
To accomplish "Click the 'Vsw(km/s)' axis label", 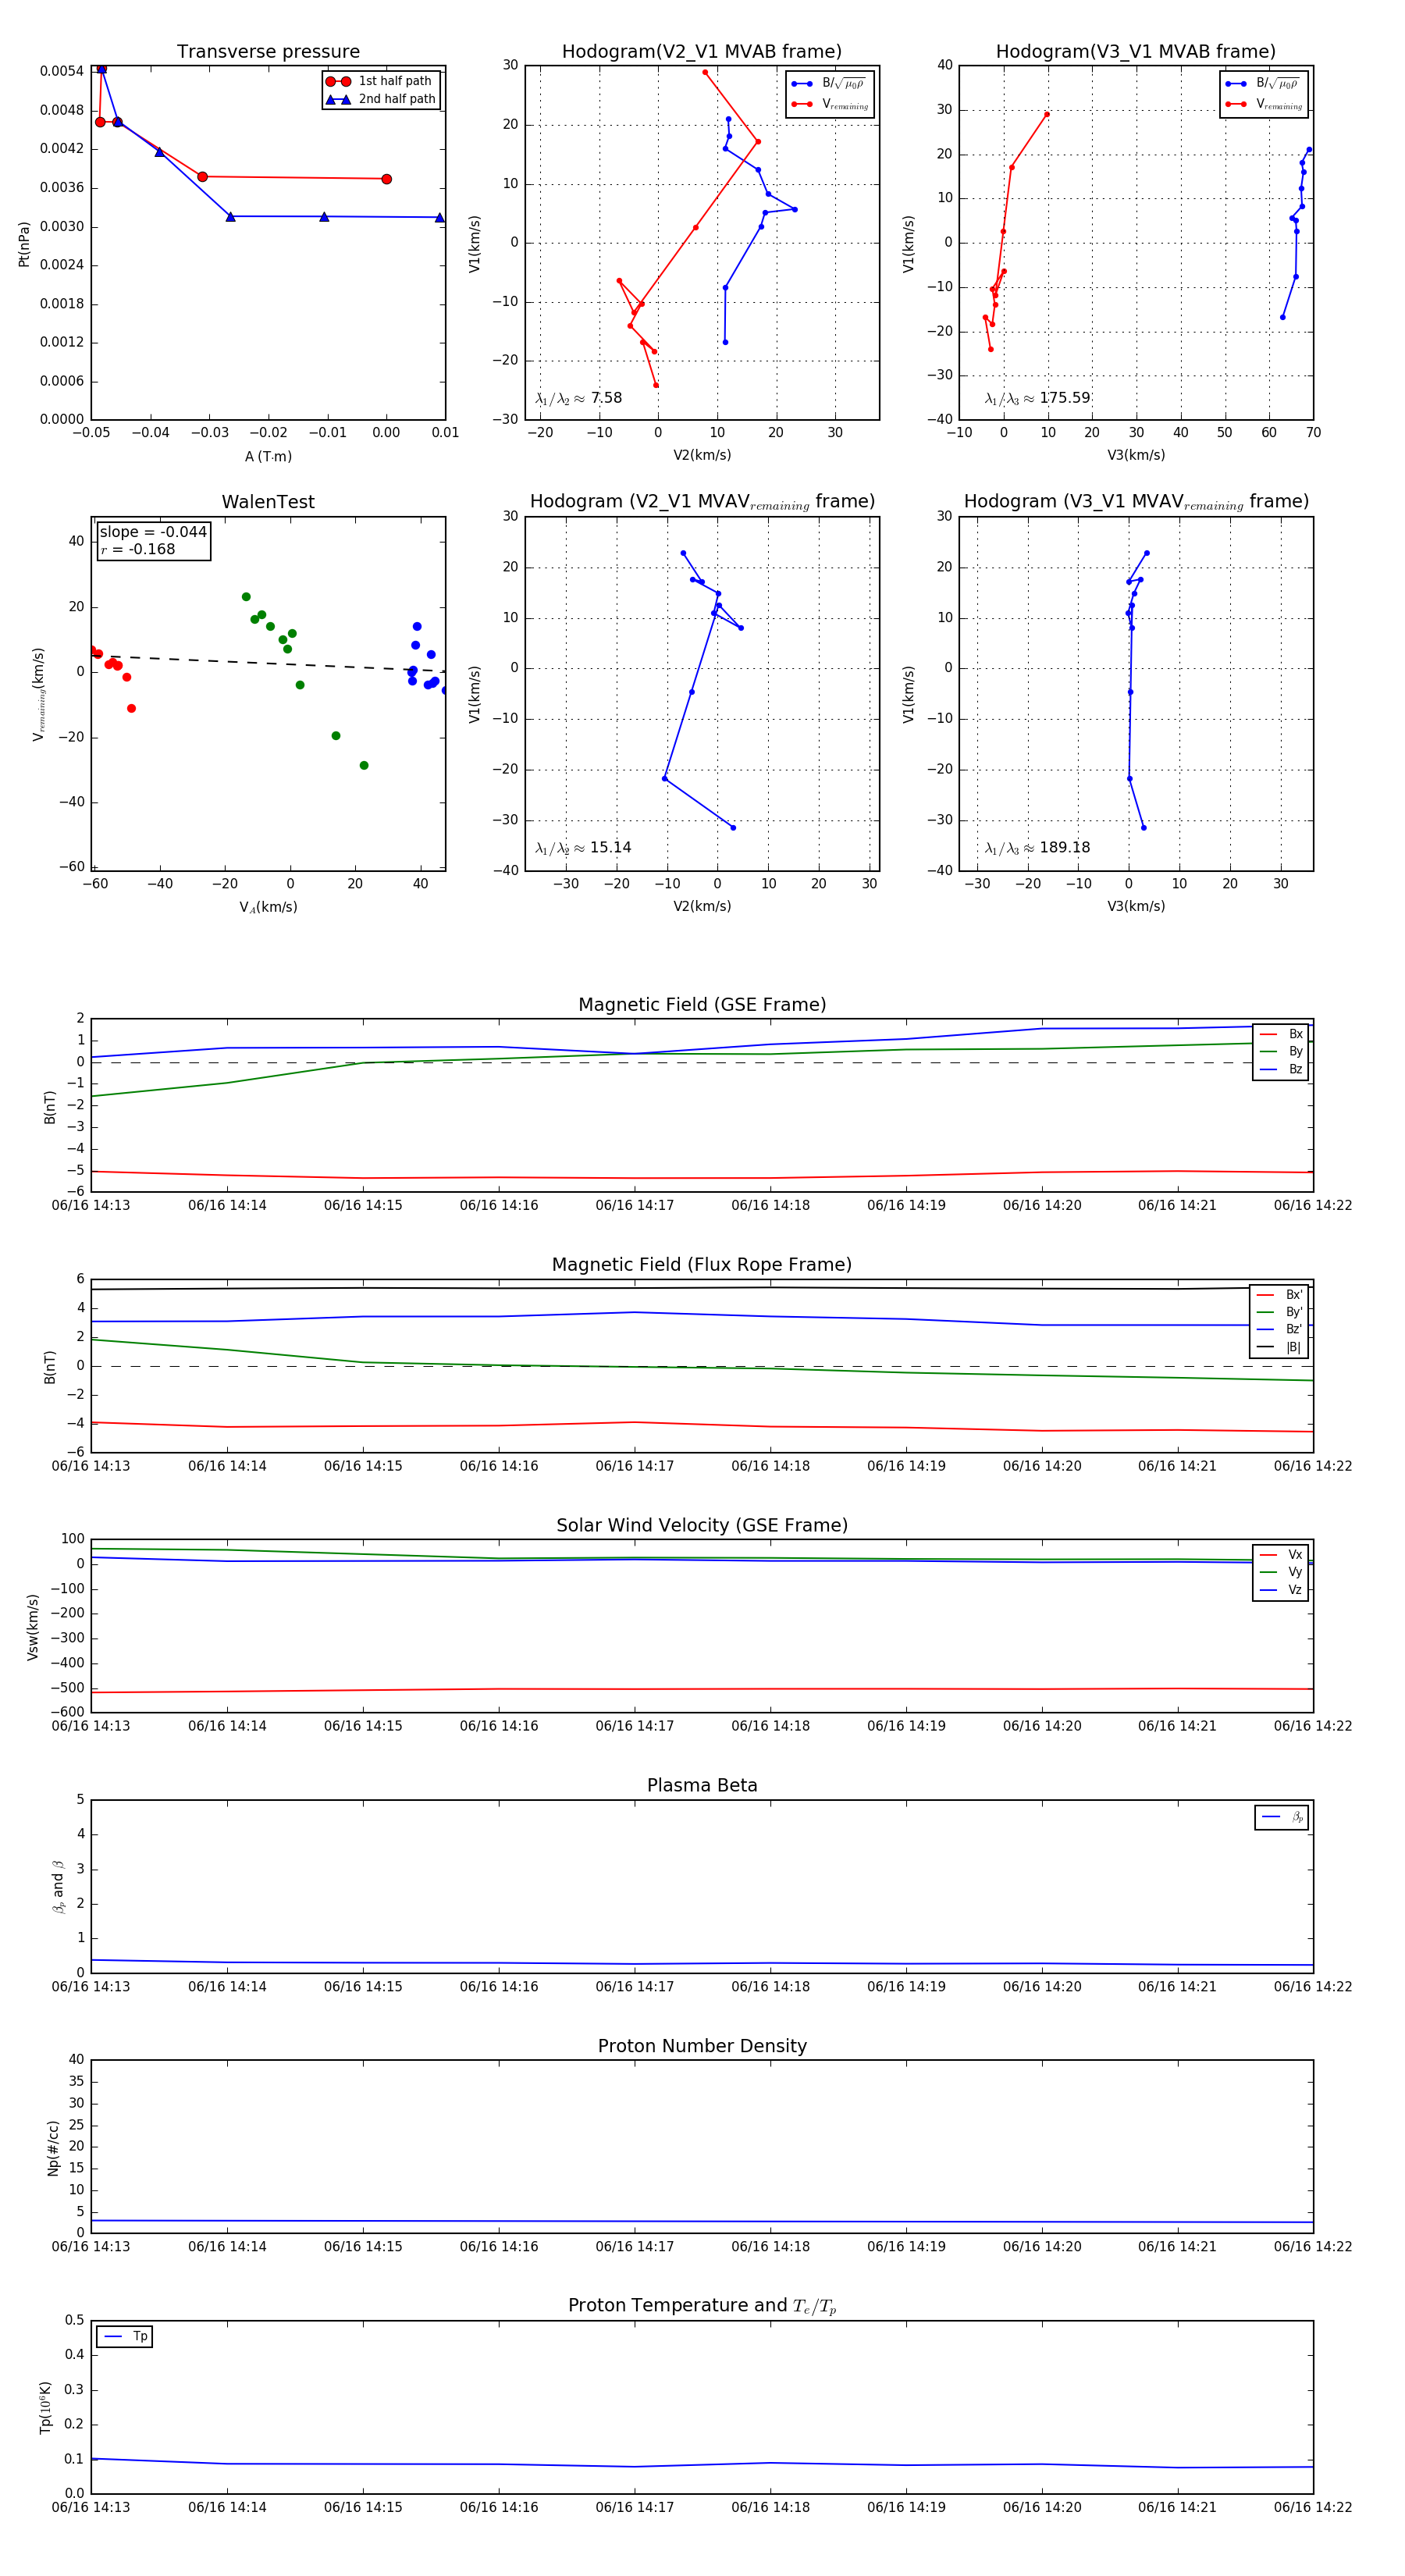I will pyautogui.click(x=33, y=1627).
